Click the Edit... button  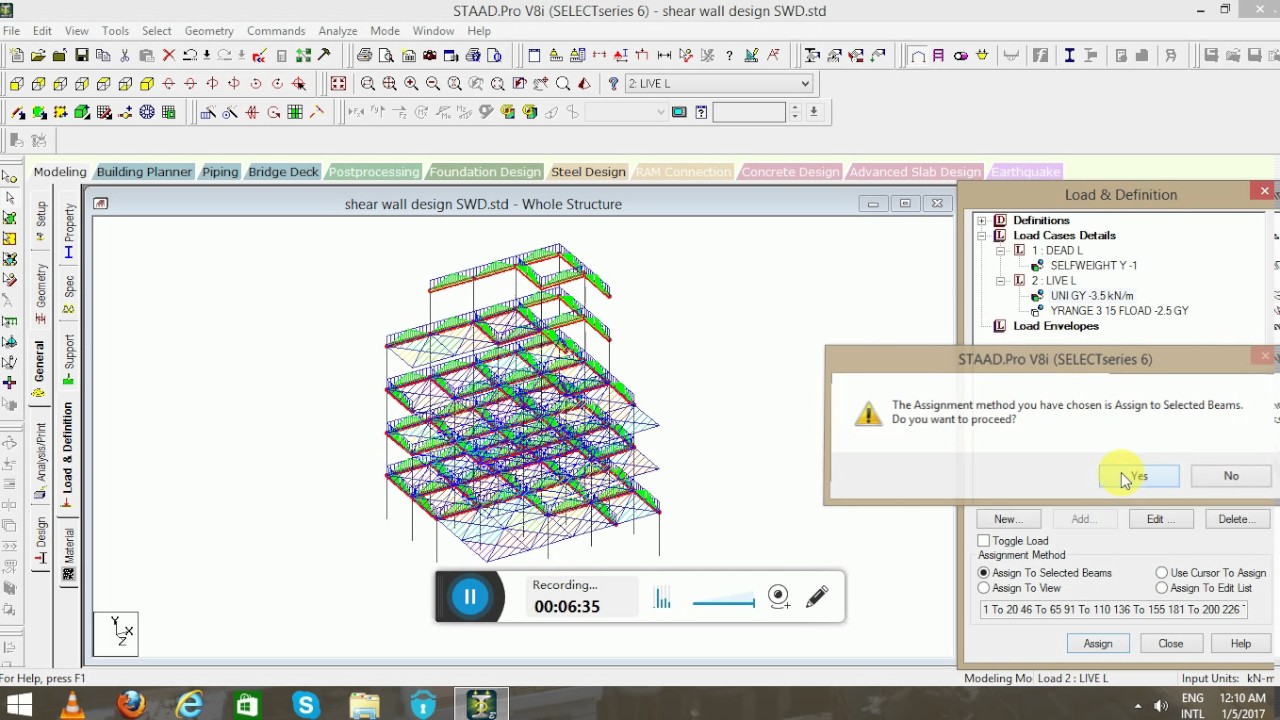(1160, 519)
